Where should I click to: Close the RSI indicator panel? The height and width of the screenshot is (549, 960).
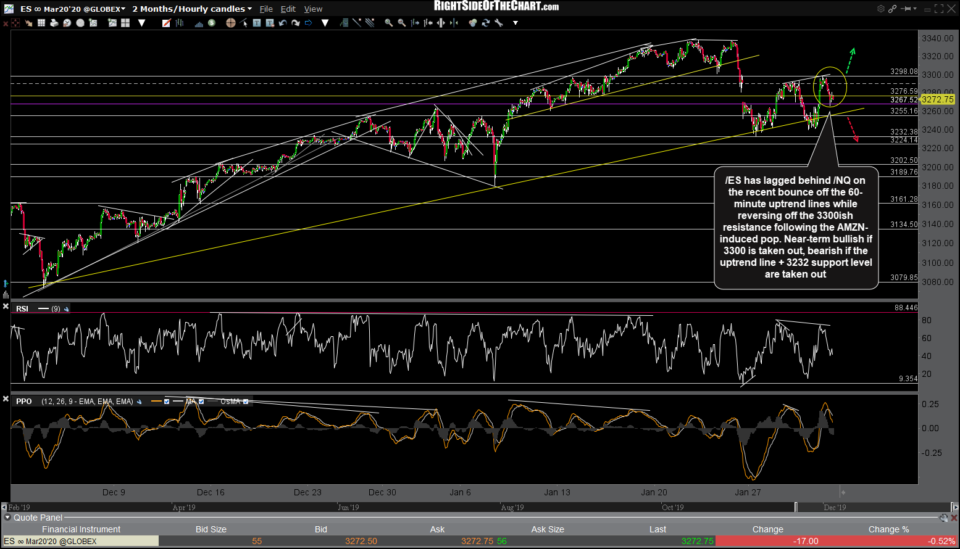6,307
